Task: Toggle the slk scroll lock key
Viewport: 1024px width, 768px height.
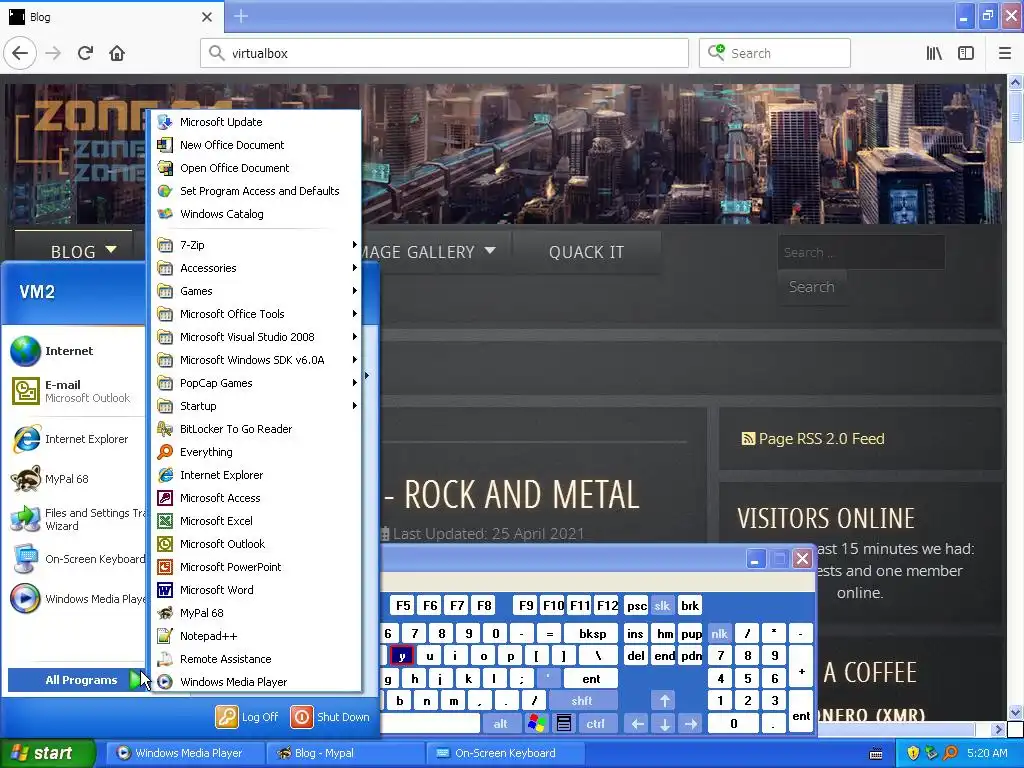Action: [x=662, y=606]
